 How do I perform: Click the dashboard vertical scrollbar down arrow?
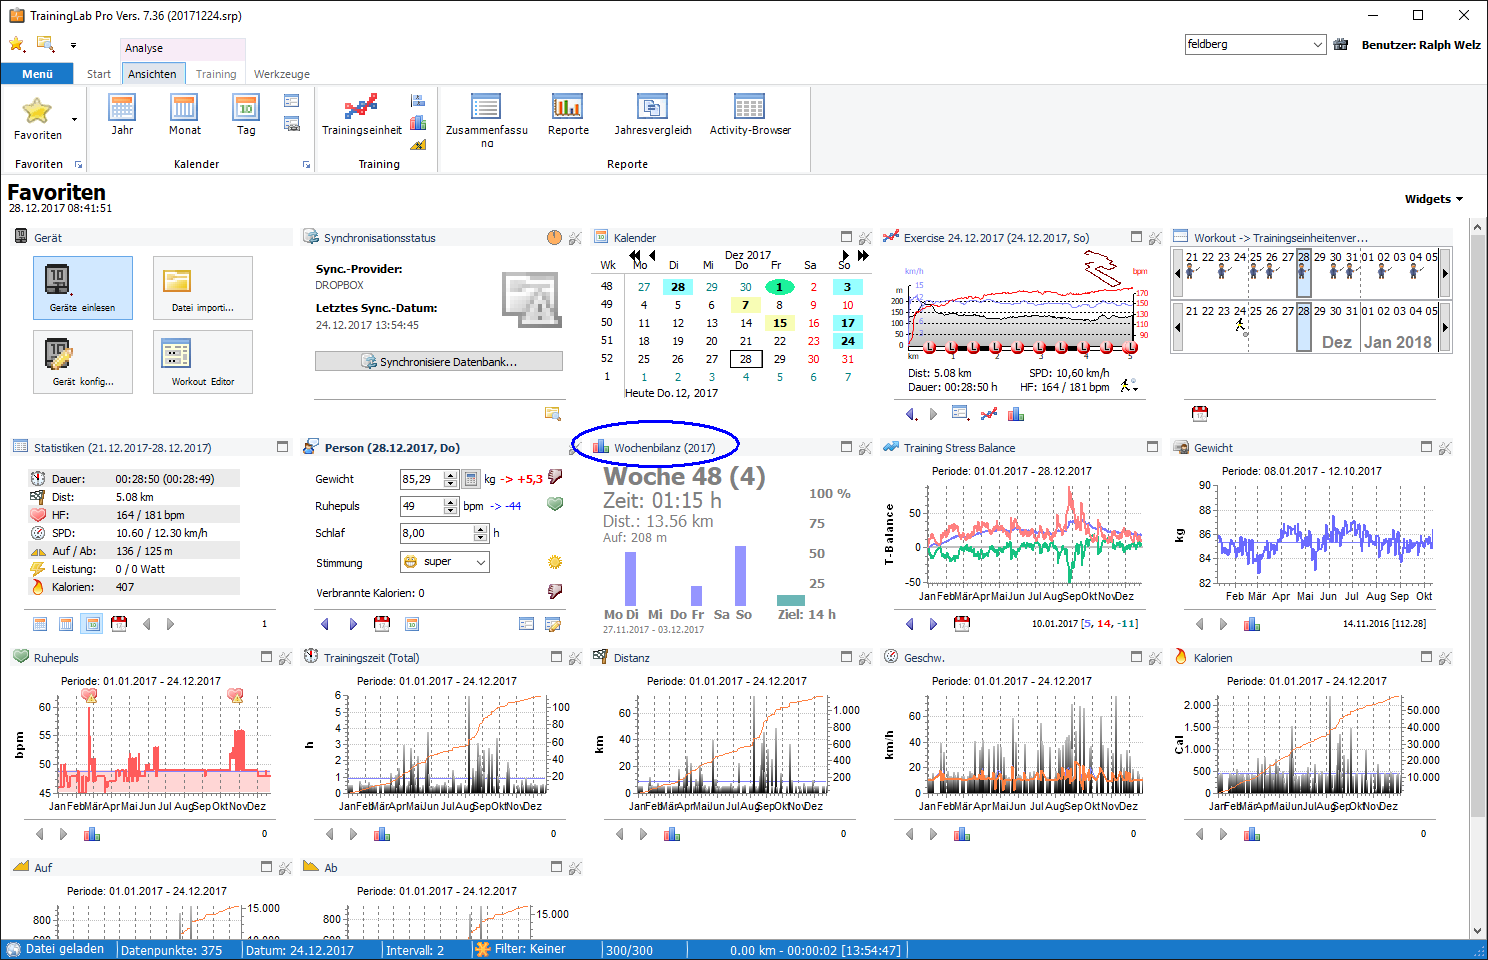pyautogui.click(x=1478, y=931)
